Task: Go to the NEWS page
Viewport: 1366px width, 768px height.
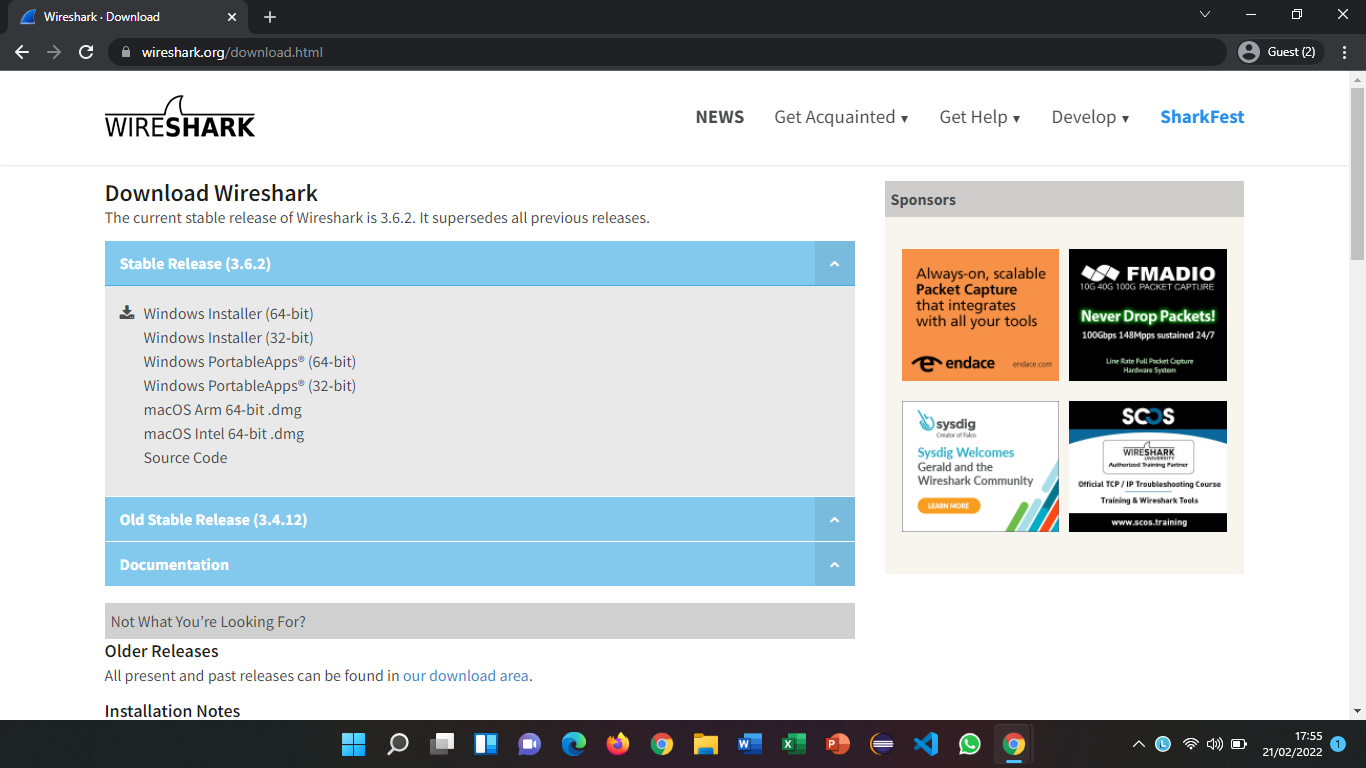Action: point(720,117)
